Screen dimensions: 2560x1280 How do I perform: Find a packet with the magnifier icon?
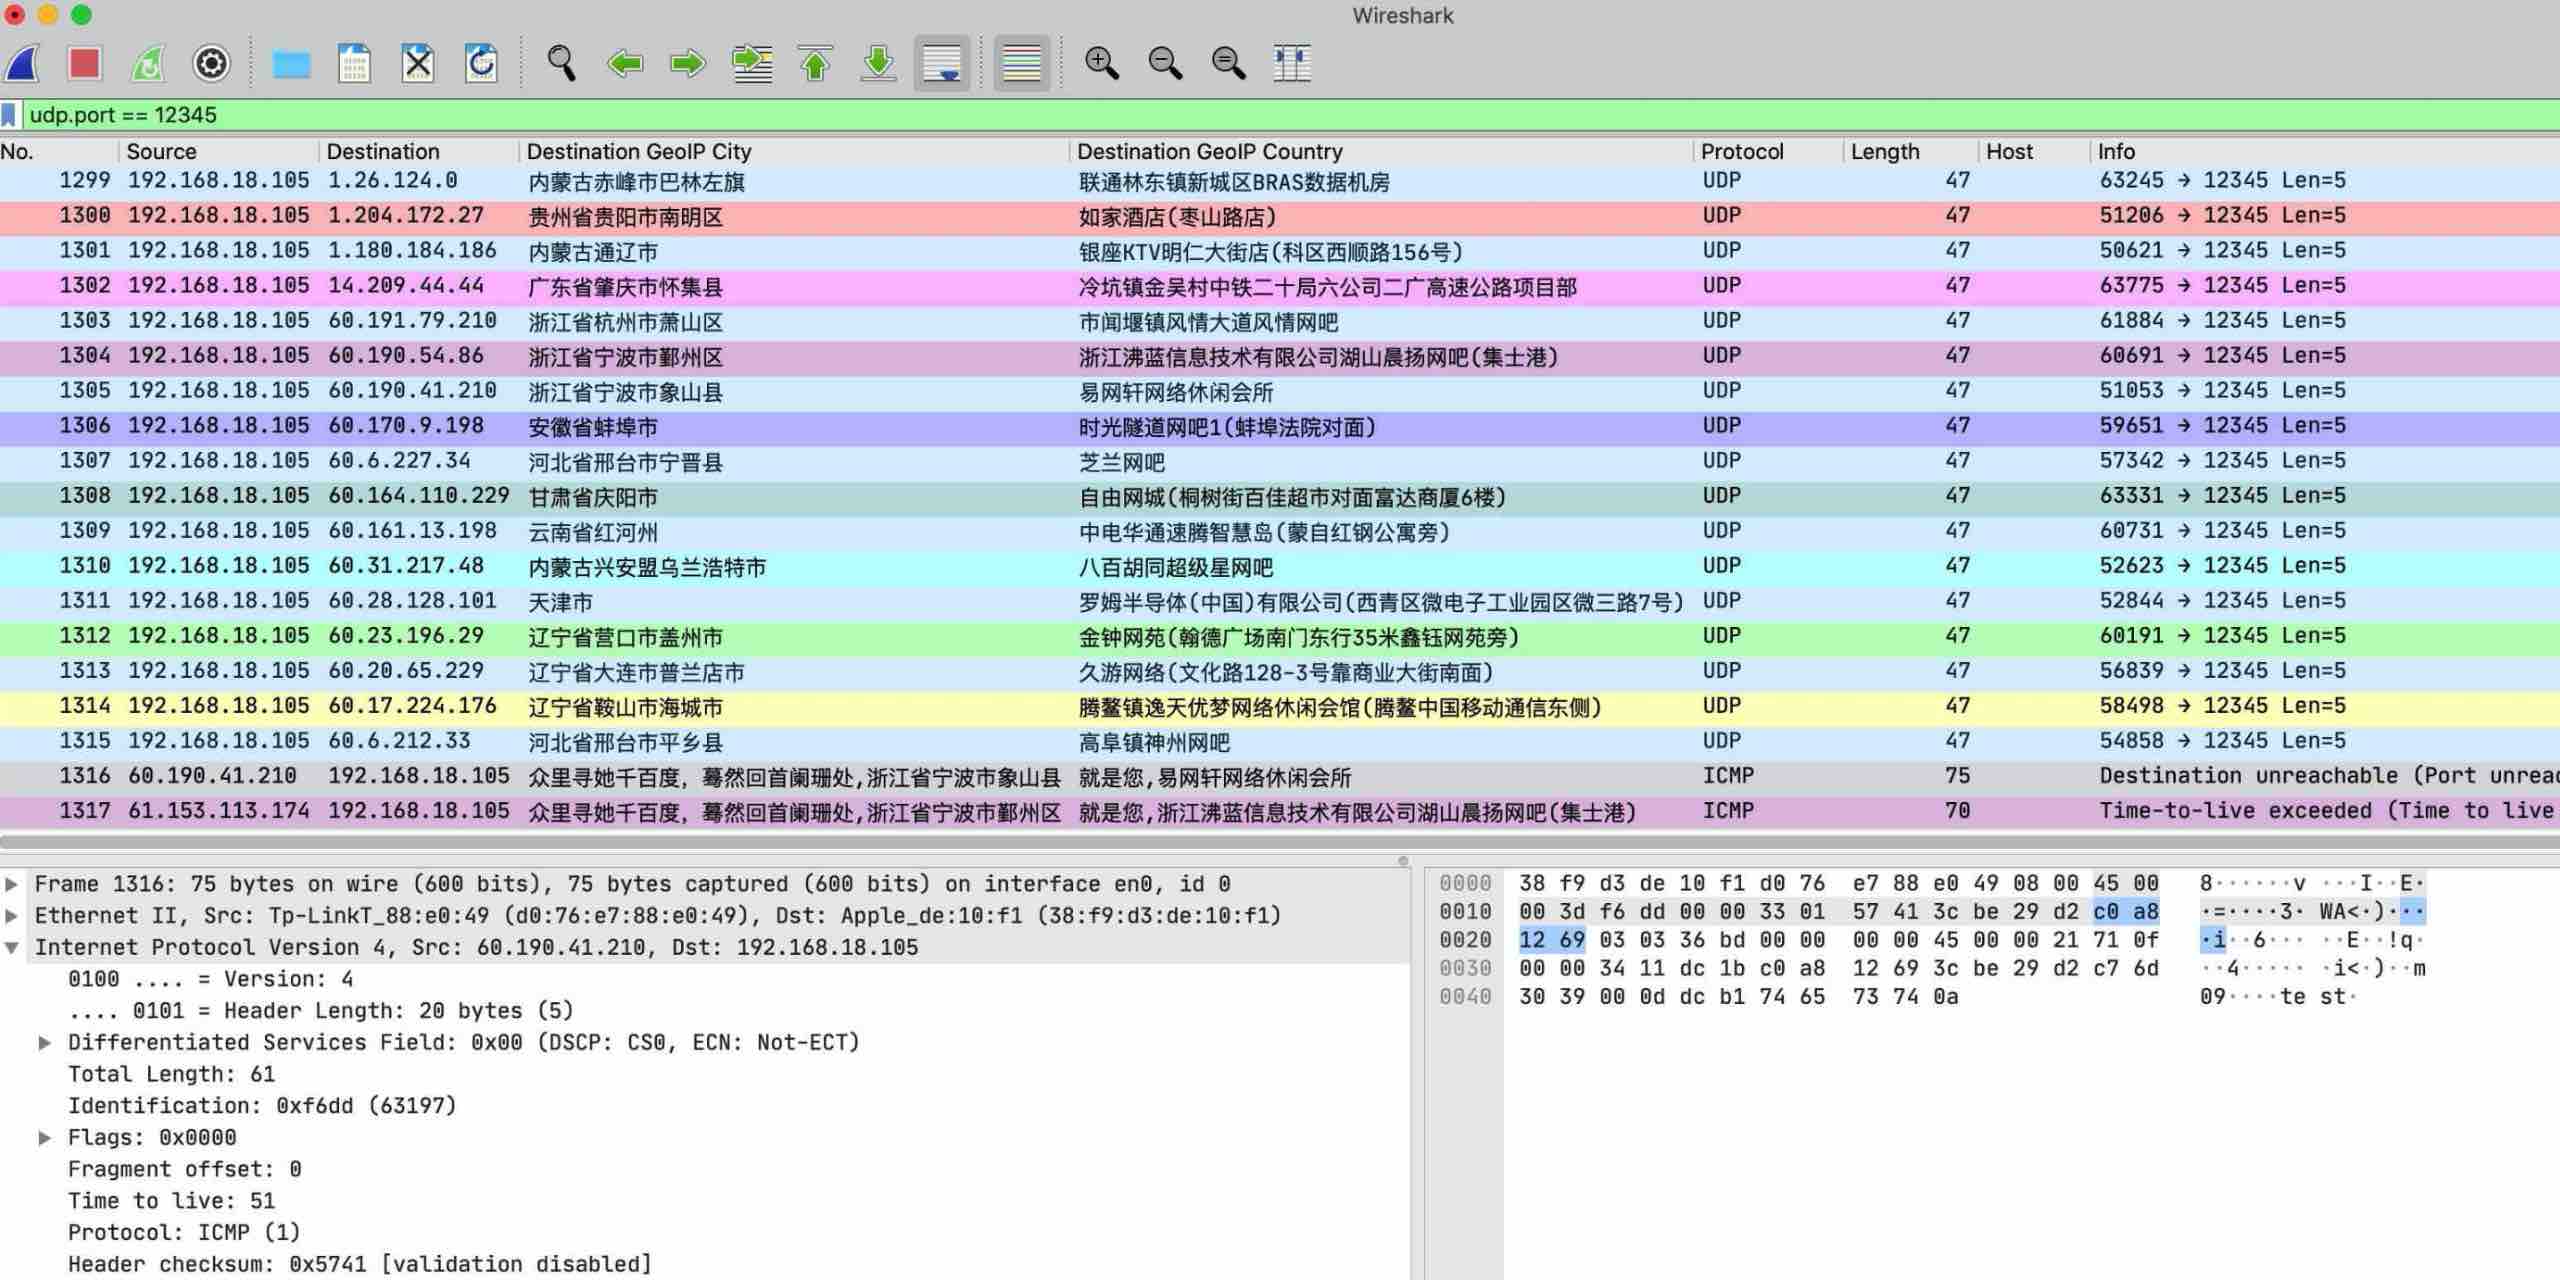coord(561,64)
